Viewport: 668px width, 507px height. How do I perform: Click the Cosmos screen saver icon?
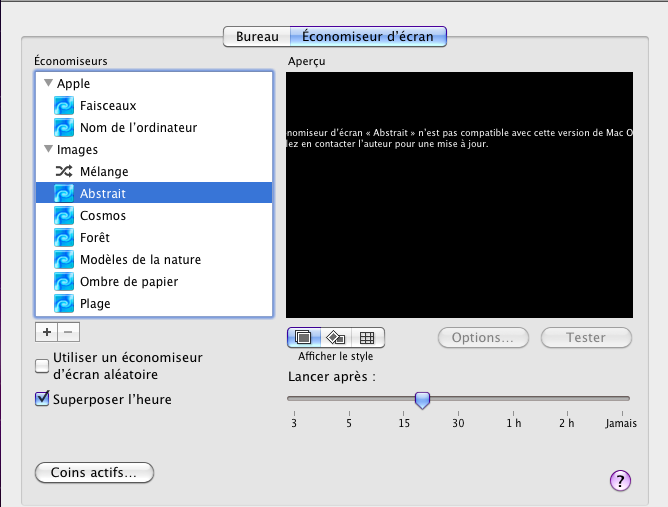click(x=64, y=216)
